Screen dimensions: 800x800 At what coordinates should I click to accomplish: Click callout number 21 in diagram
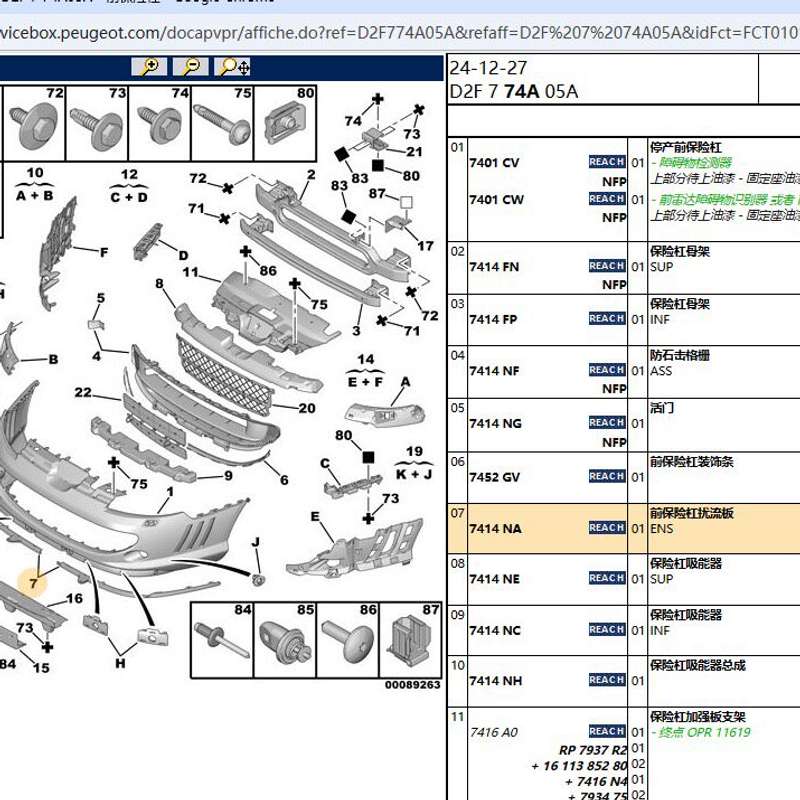point(414,152)
